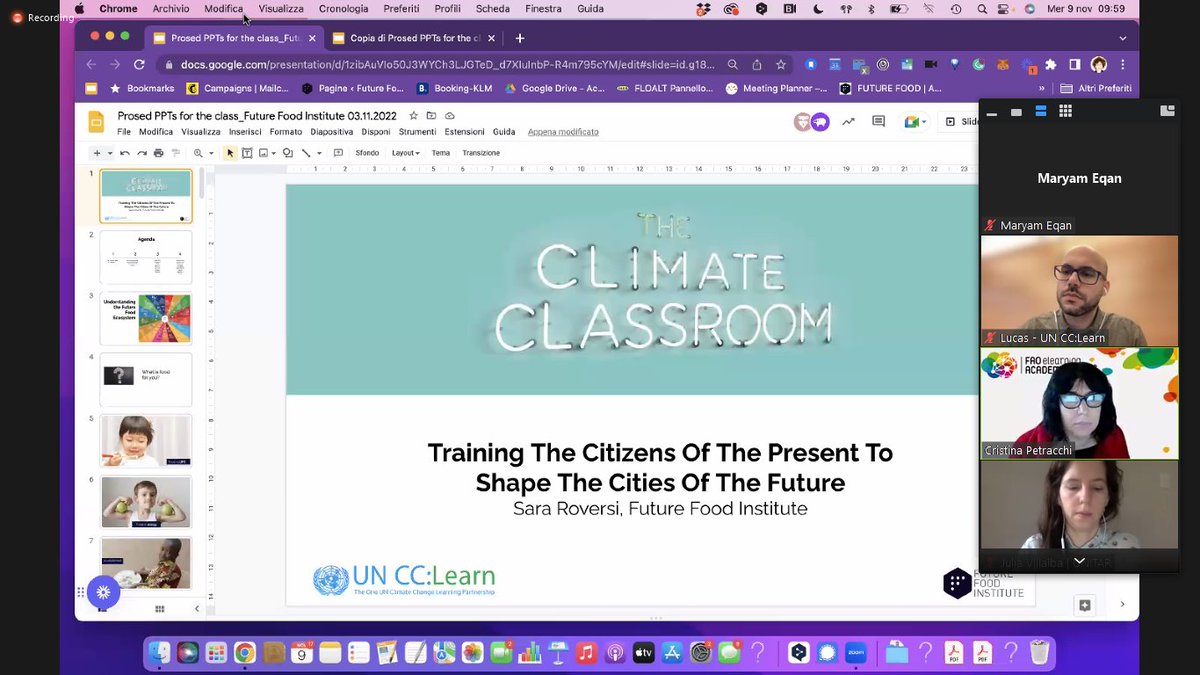Open the shape insertion tool
Screen dimensions: 1200x675
click(x=288, y=152)
